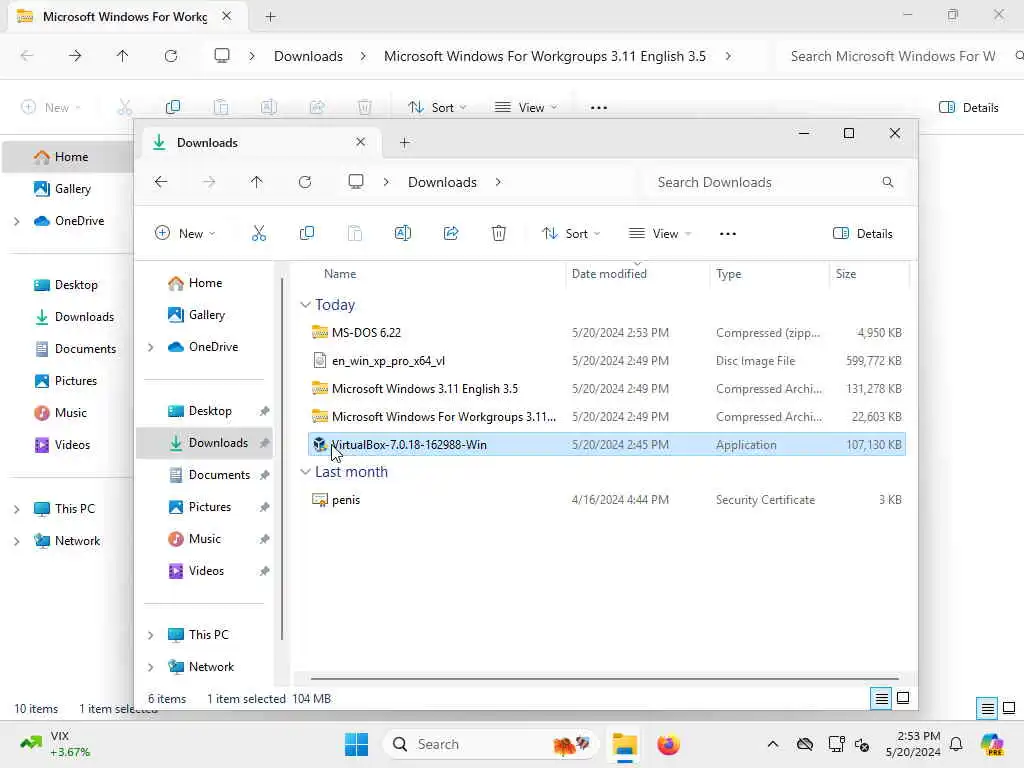Sort by Type column header
1024x768 pixels.
(x=728, y=274)
